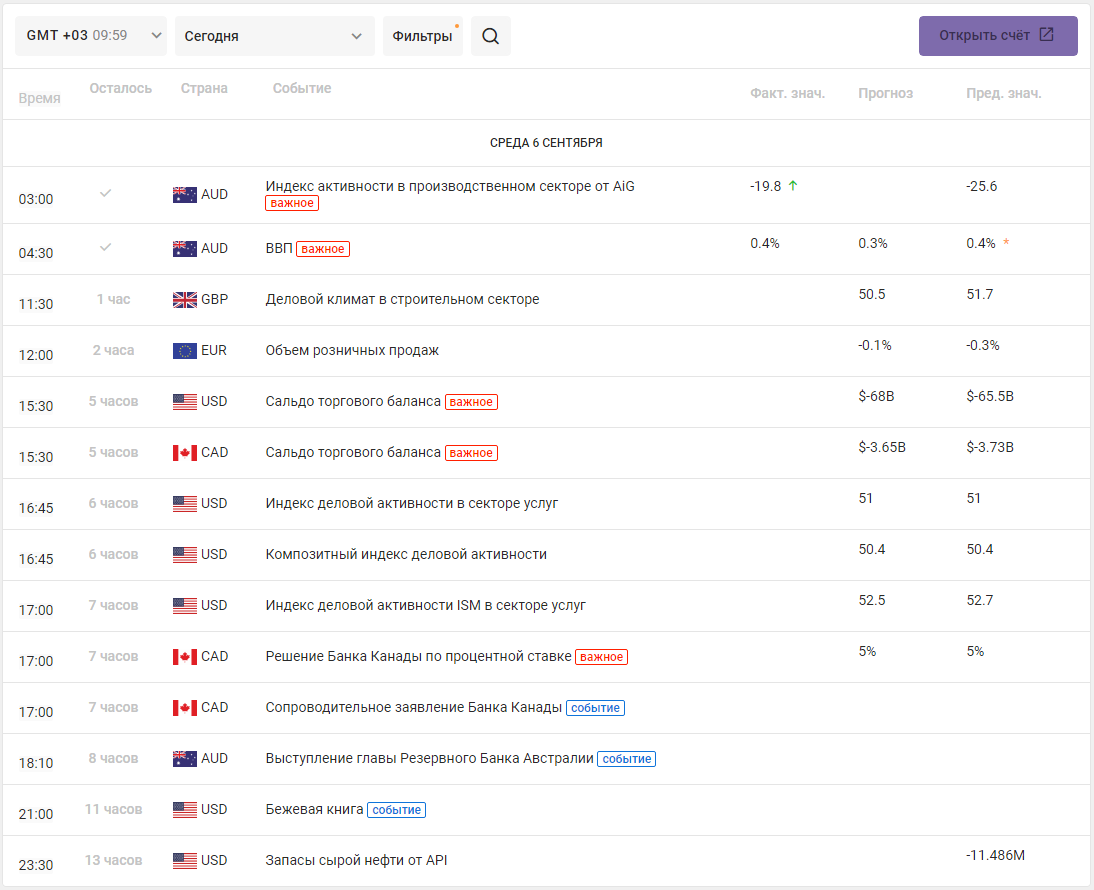Click the forecast value 52.5
This screenshot has width=1094, height=890.
[871, 601]
